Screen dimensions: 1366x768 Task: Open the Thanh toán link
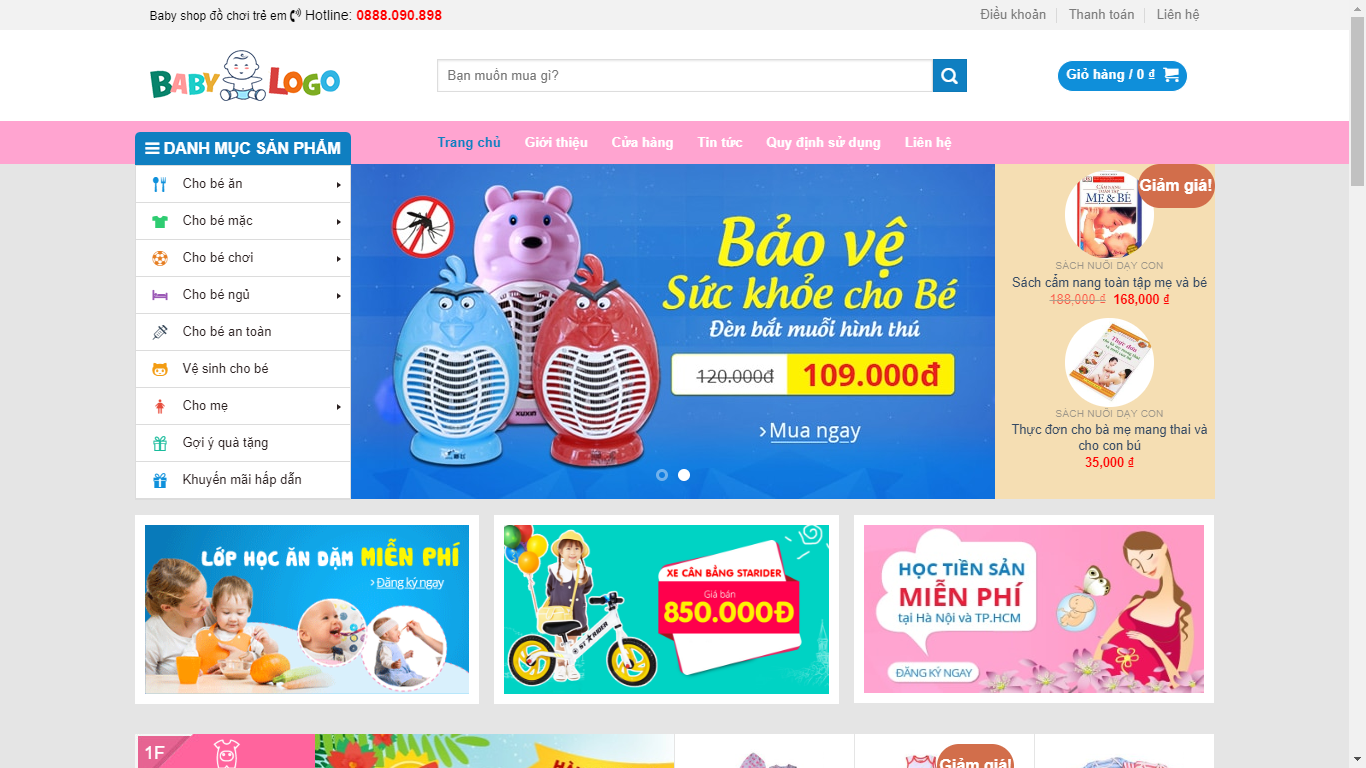tap(1101, 14)
